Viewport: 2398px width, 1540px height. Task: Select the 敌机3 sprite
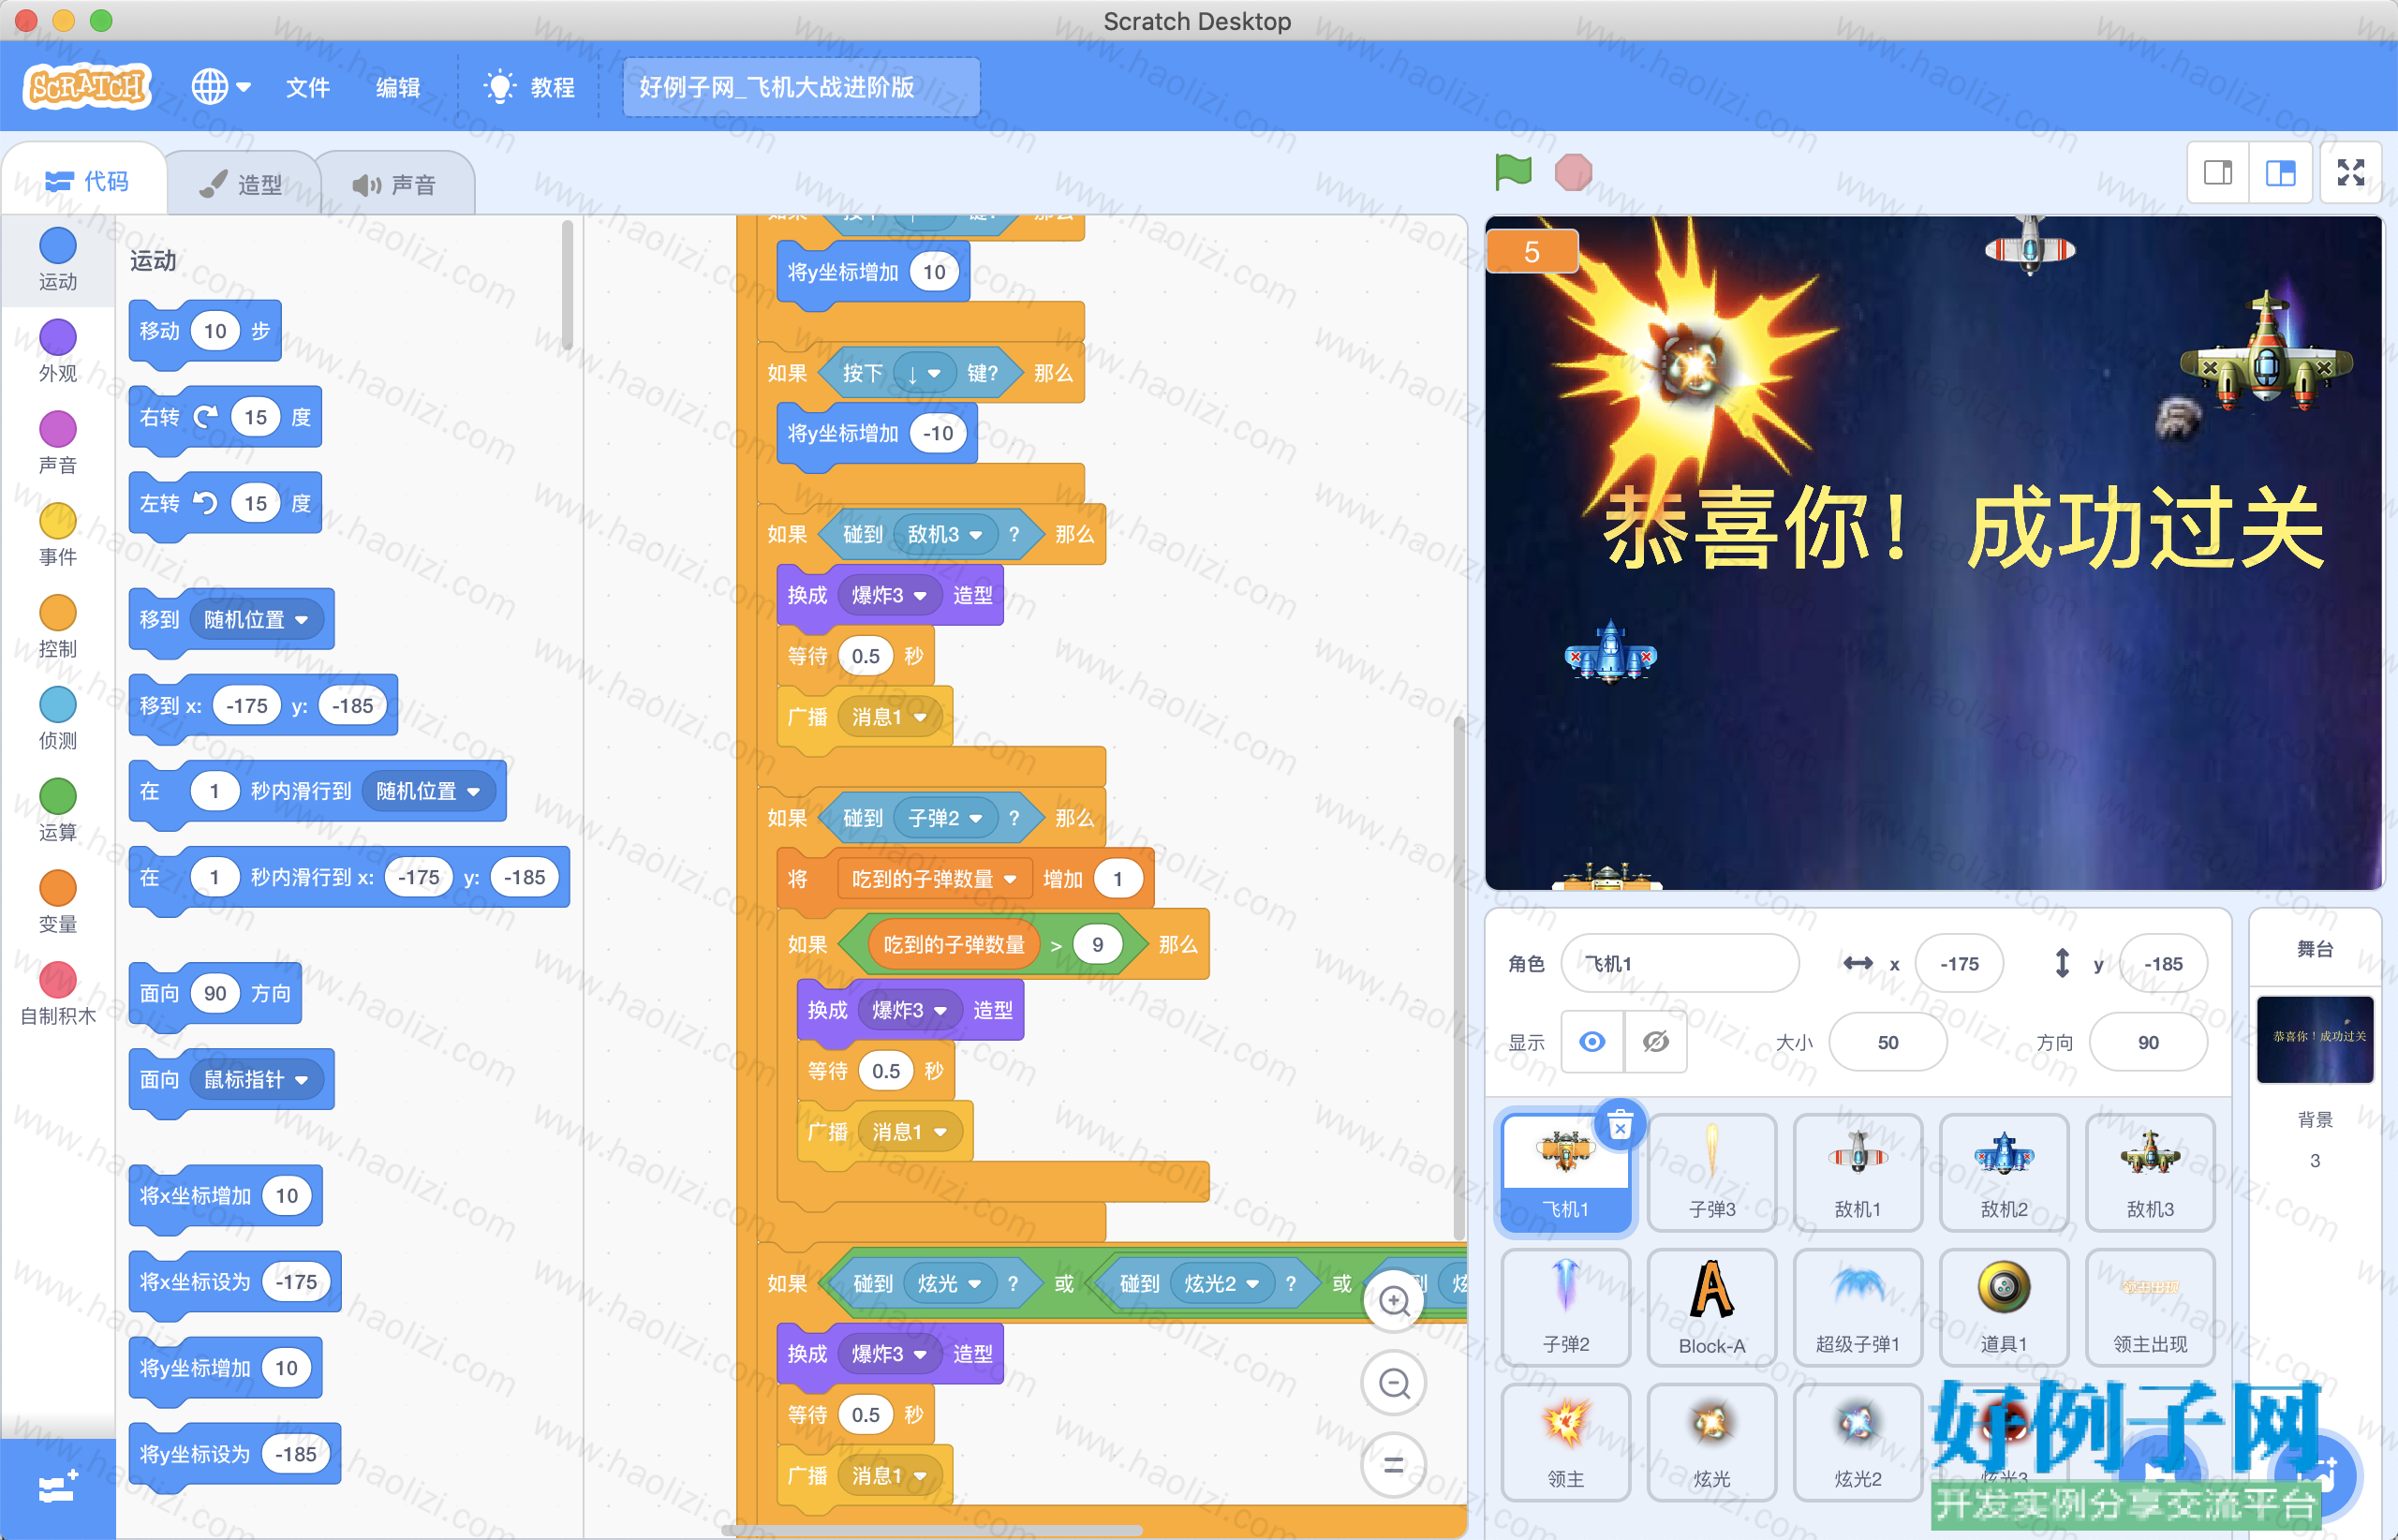point(2149,1172)
